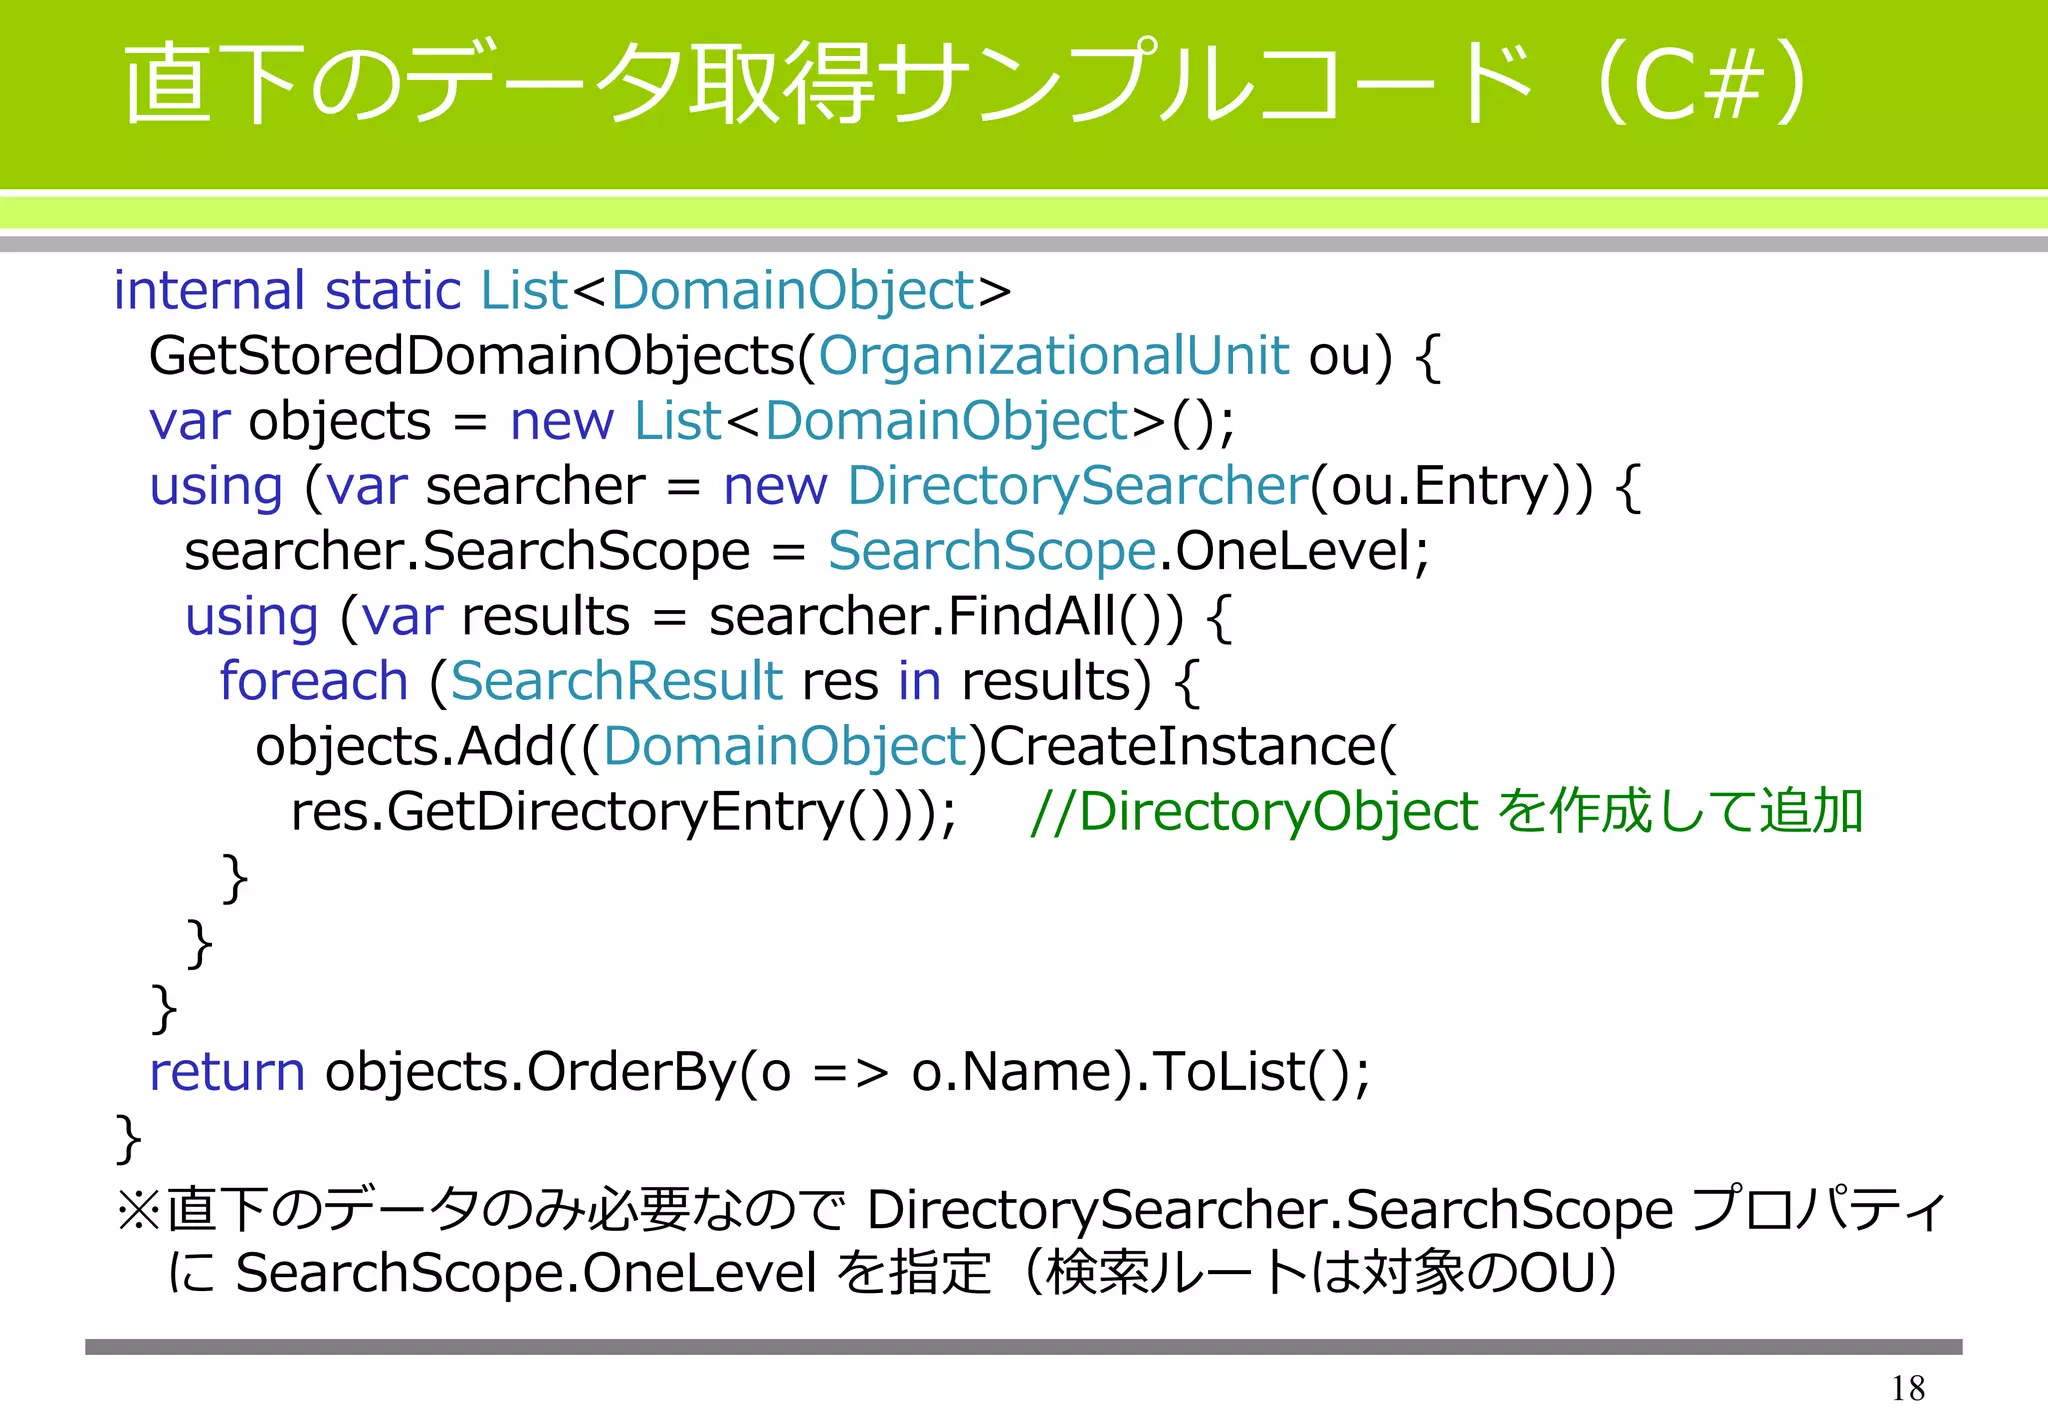The height and width of the screenshot is (1418, 2048).
Task: Click the 'searcher.SearchScope = SearchScope.OneLevel;' line
Action: pos(808,551)
